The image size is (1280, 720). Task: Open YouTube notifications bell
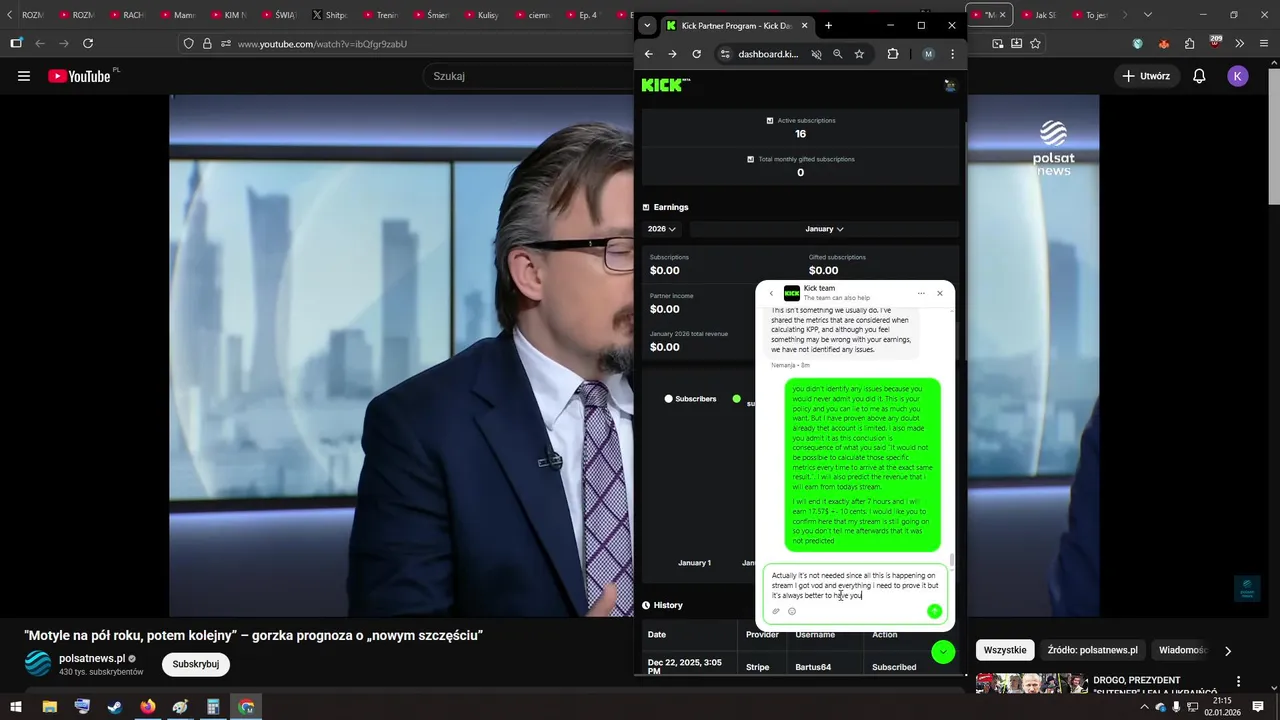pyautogui.click(x=1199, y=76)
